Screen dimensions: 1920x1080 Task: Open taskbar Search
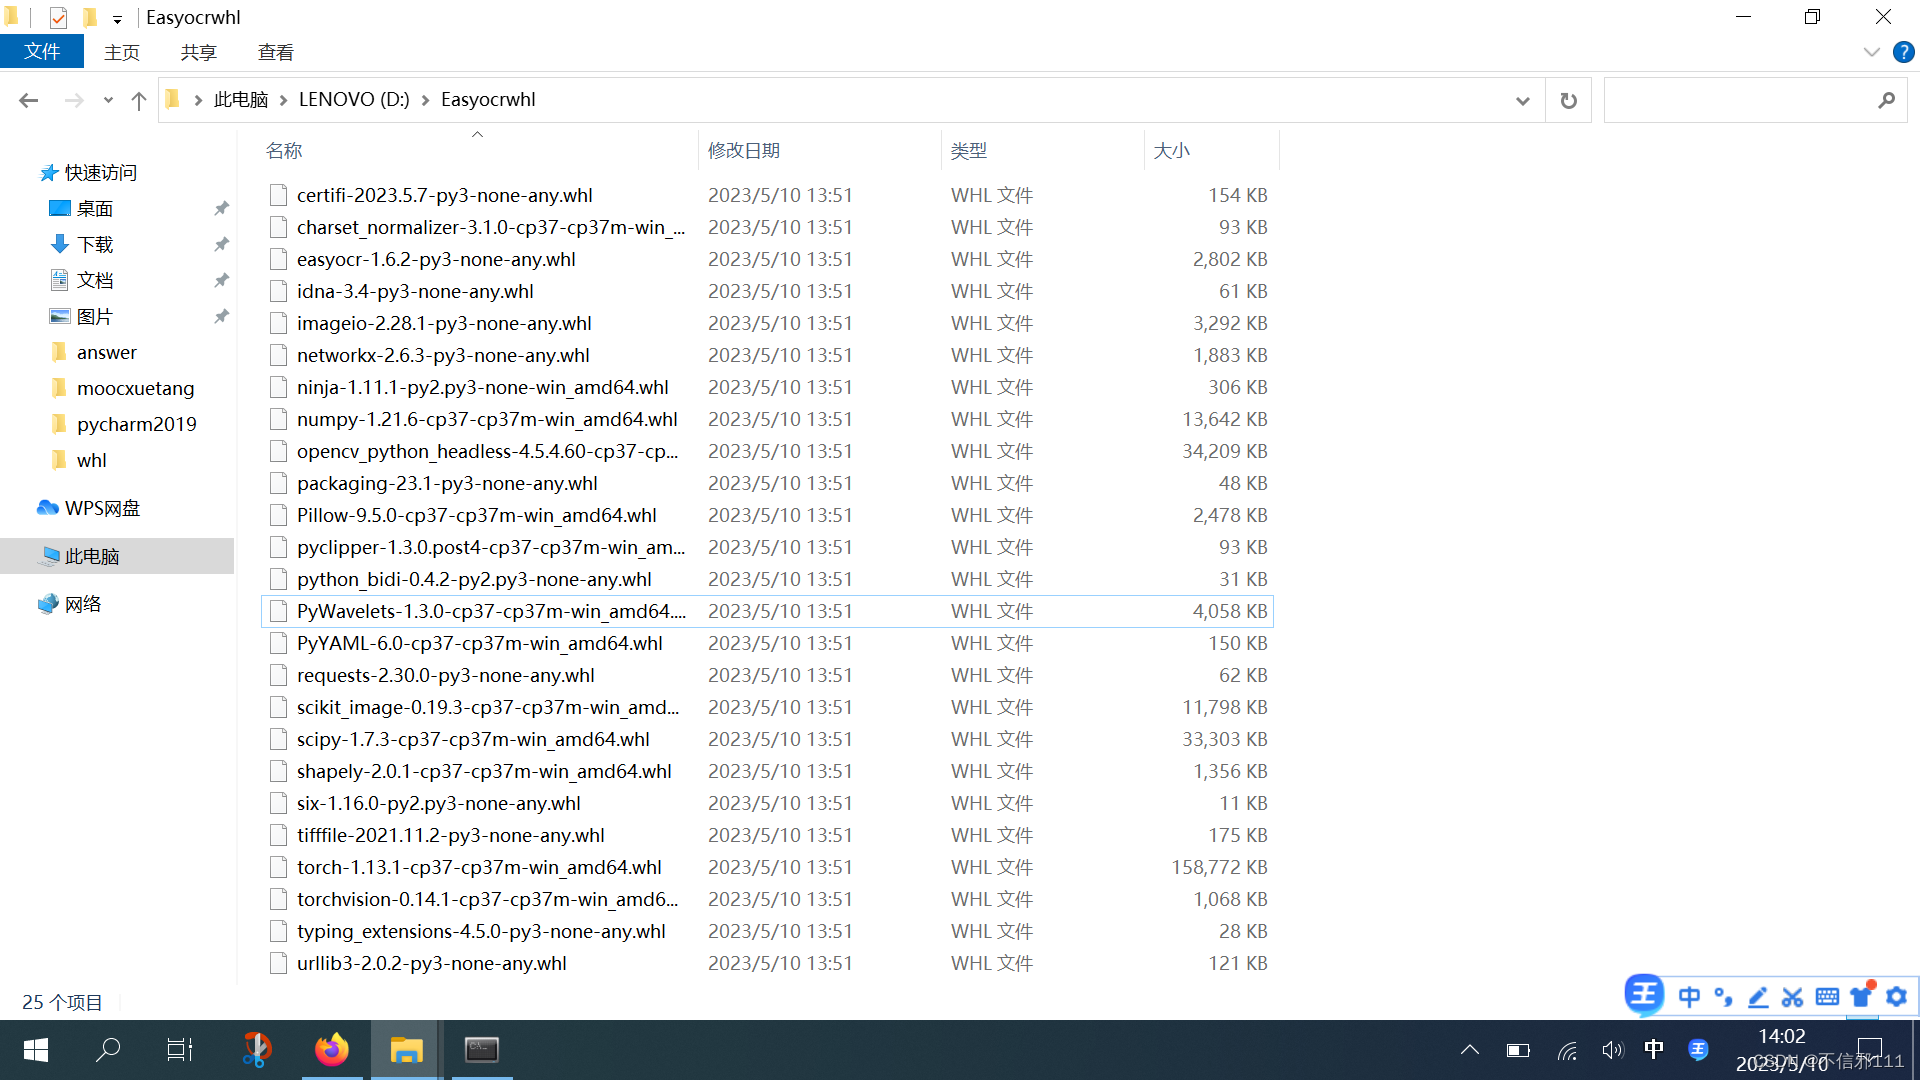[108, 1050]
